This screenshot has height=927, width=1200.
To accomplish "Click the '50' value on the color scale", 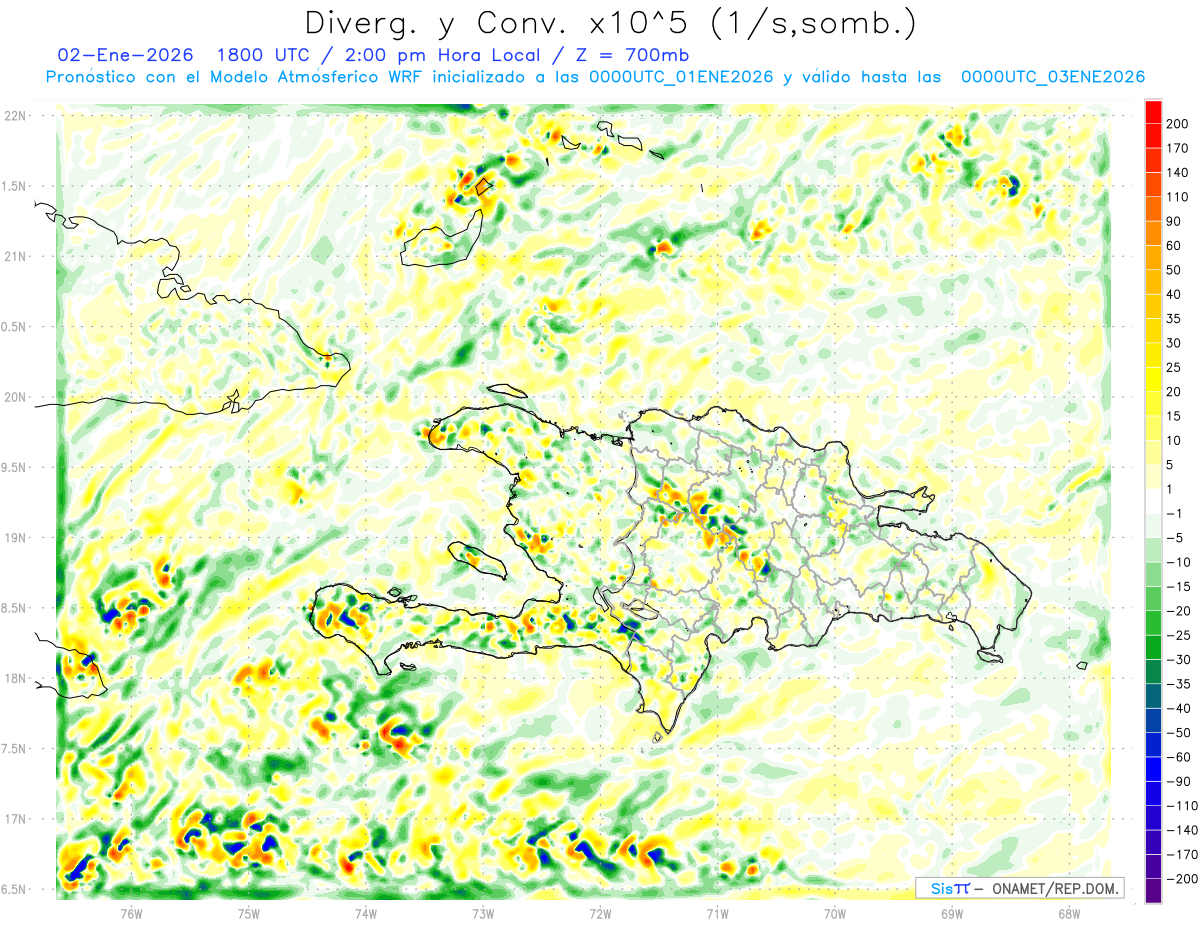I will point(1175,270).
